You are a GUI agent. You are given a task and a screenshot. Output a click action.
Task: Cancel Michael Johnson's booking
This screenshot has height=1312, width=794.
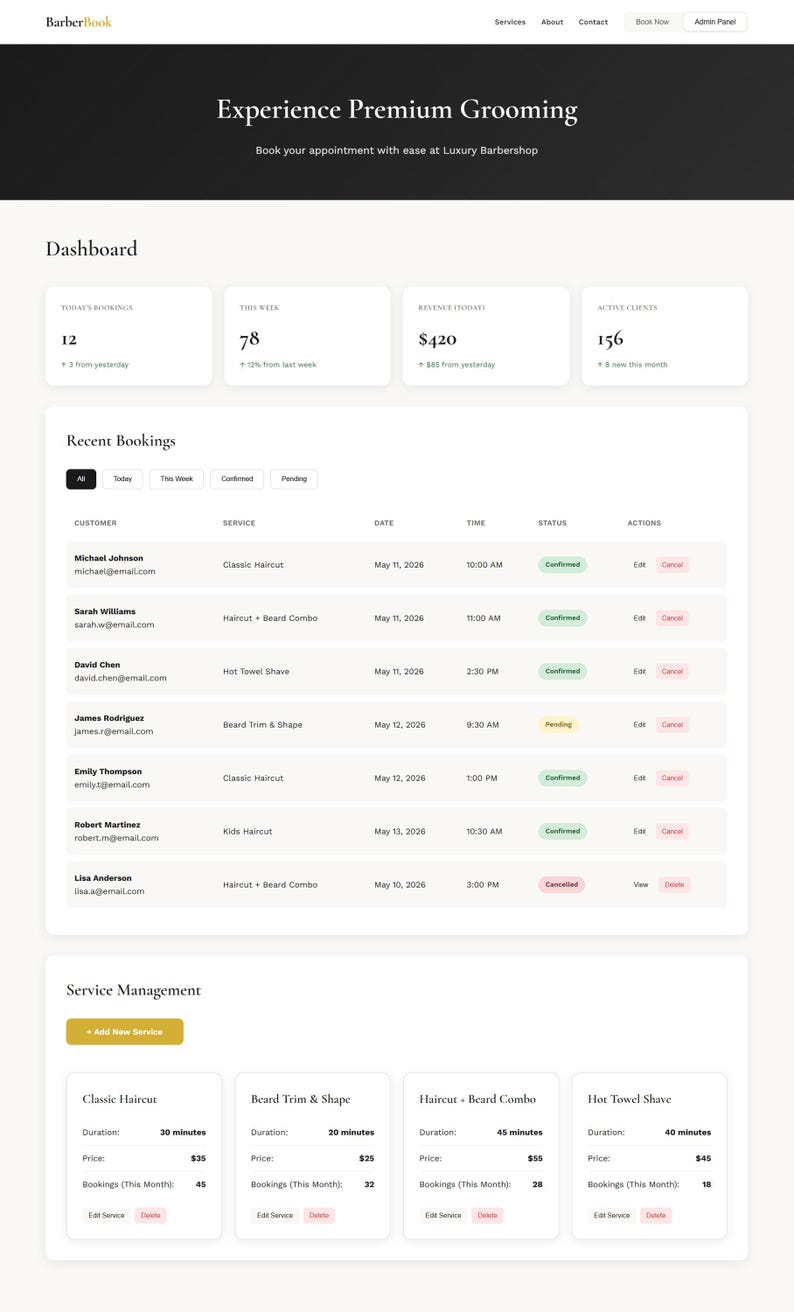(672, 565)
